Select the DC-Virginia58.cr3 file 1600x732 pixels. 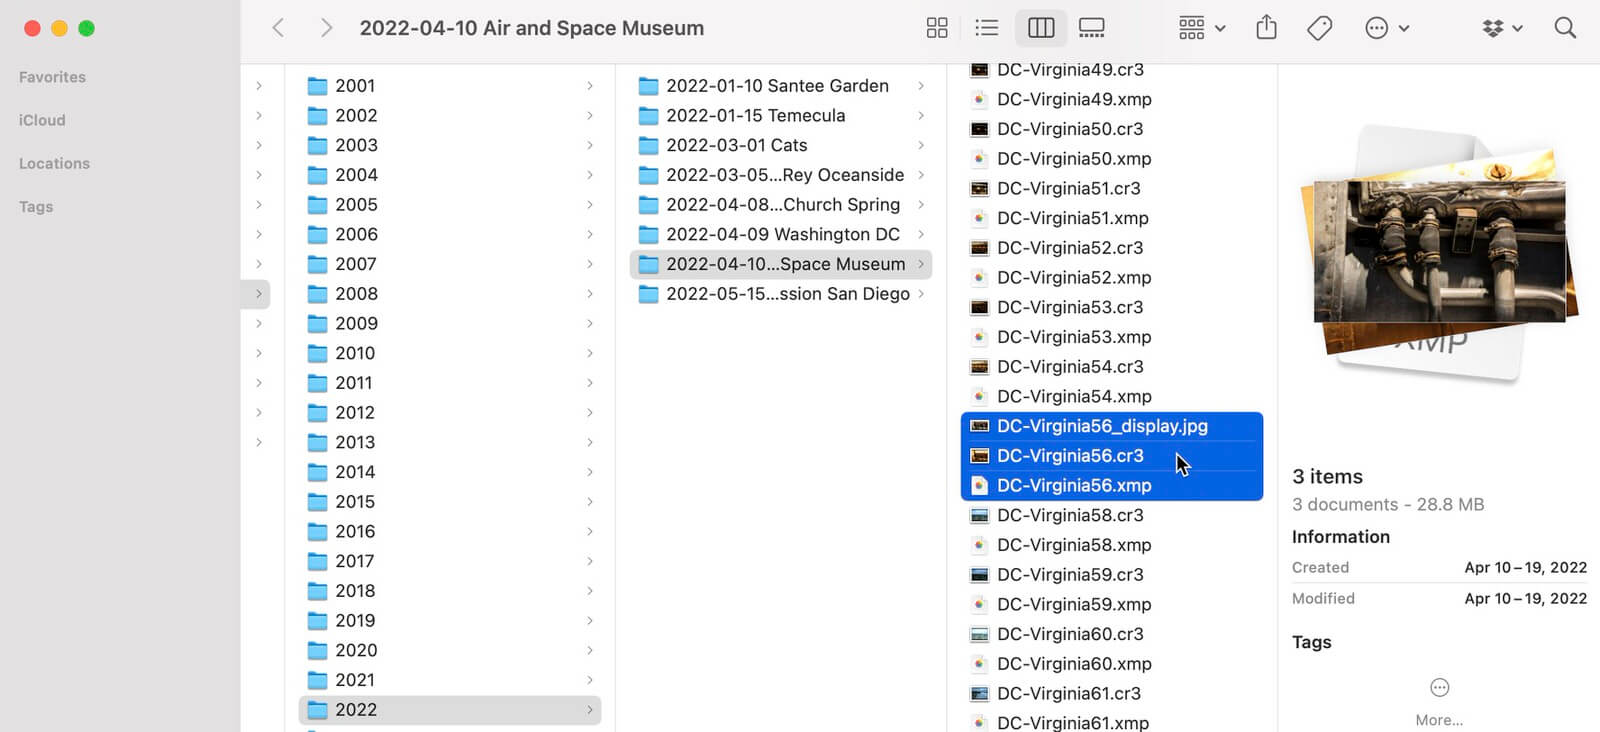point(1069,515)
